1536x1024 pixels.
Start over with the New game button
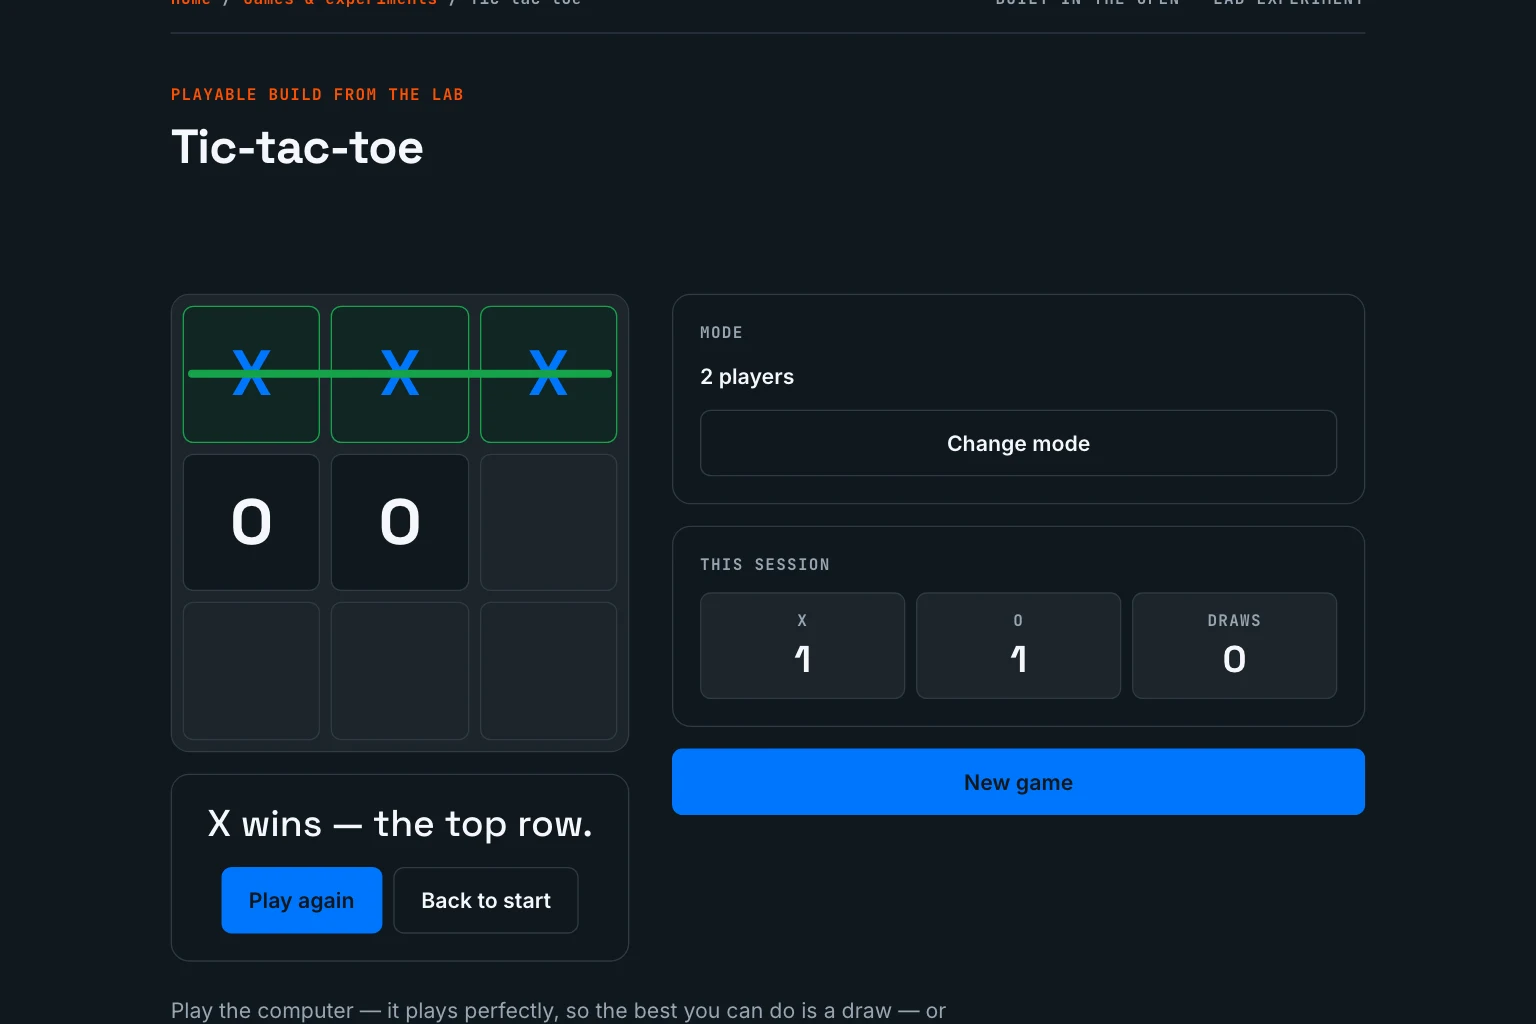tap(1018, 782)
